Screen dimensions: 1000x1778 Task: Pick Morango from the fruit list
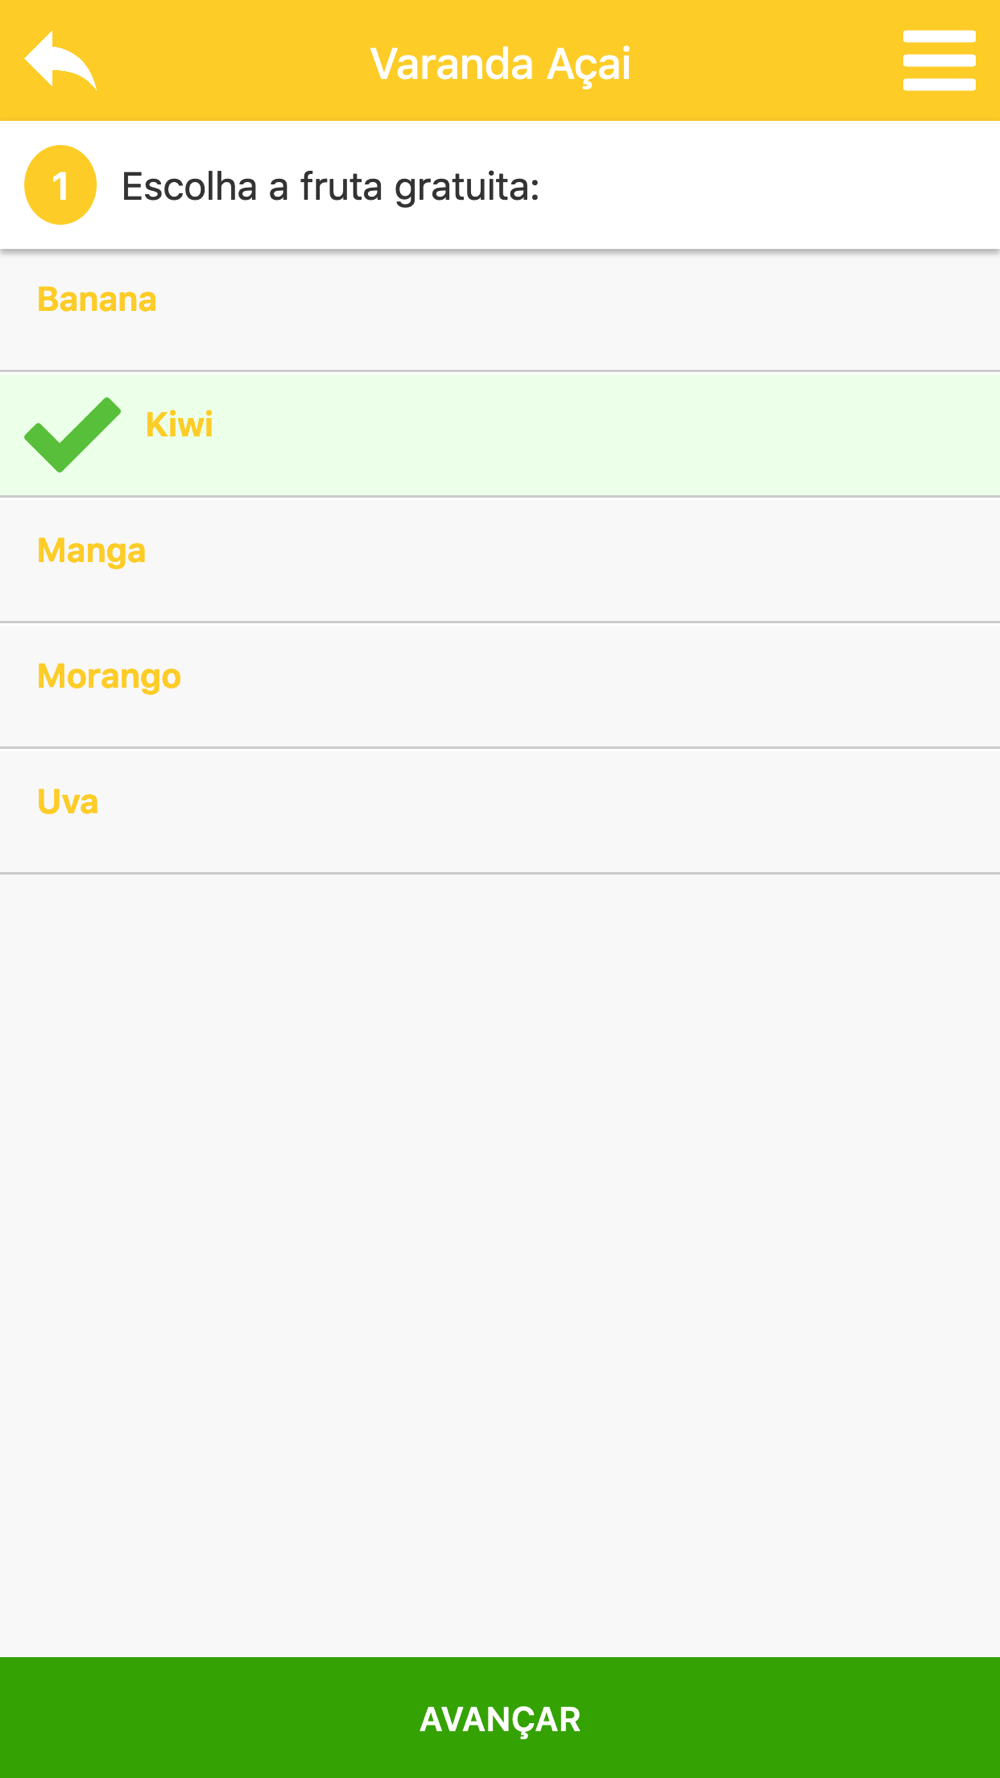pyautogui.click(x=500, y=685)
